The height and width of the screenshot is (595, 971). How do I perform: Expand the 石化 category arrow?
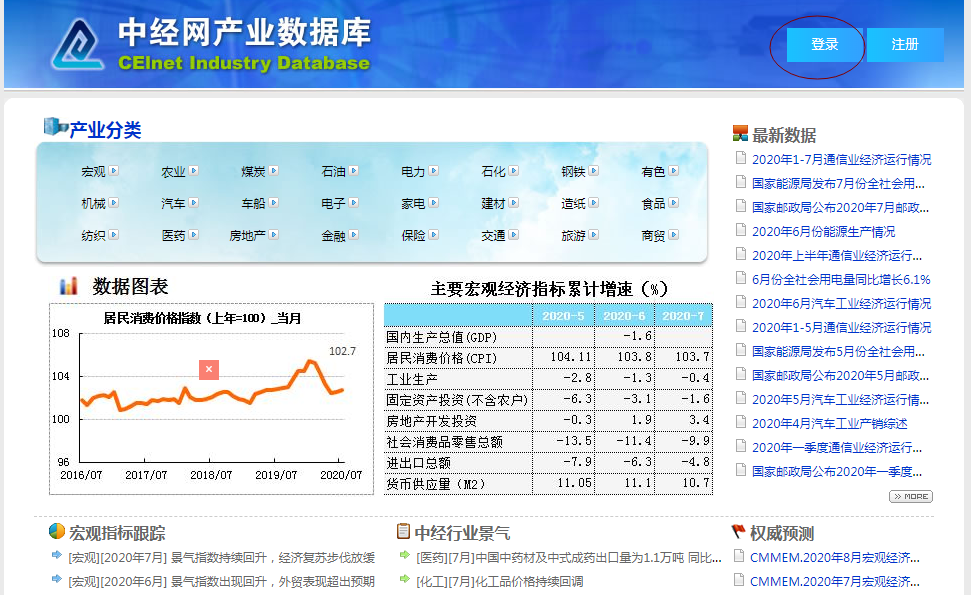click(514, 171)
